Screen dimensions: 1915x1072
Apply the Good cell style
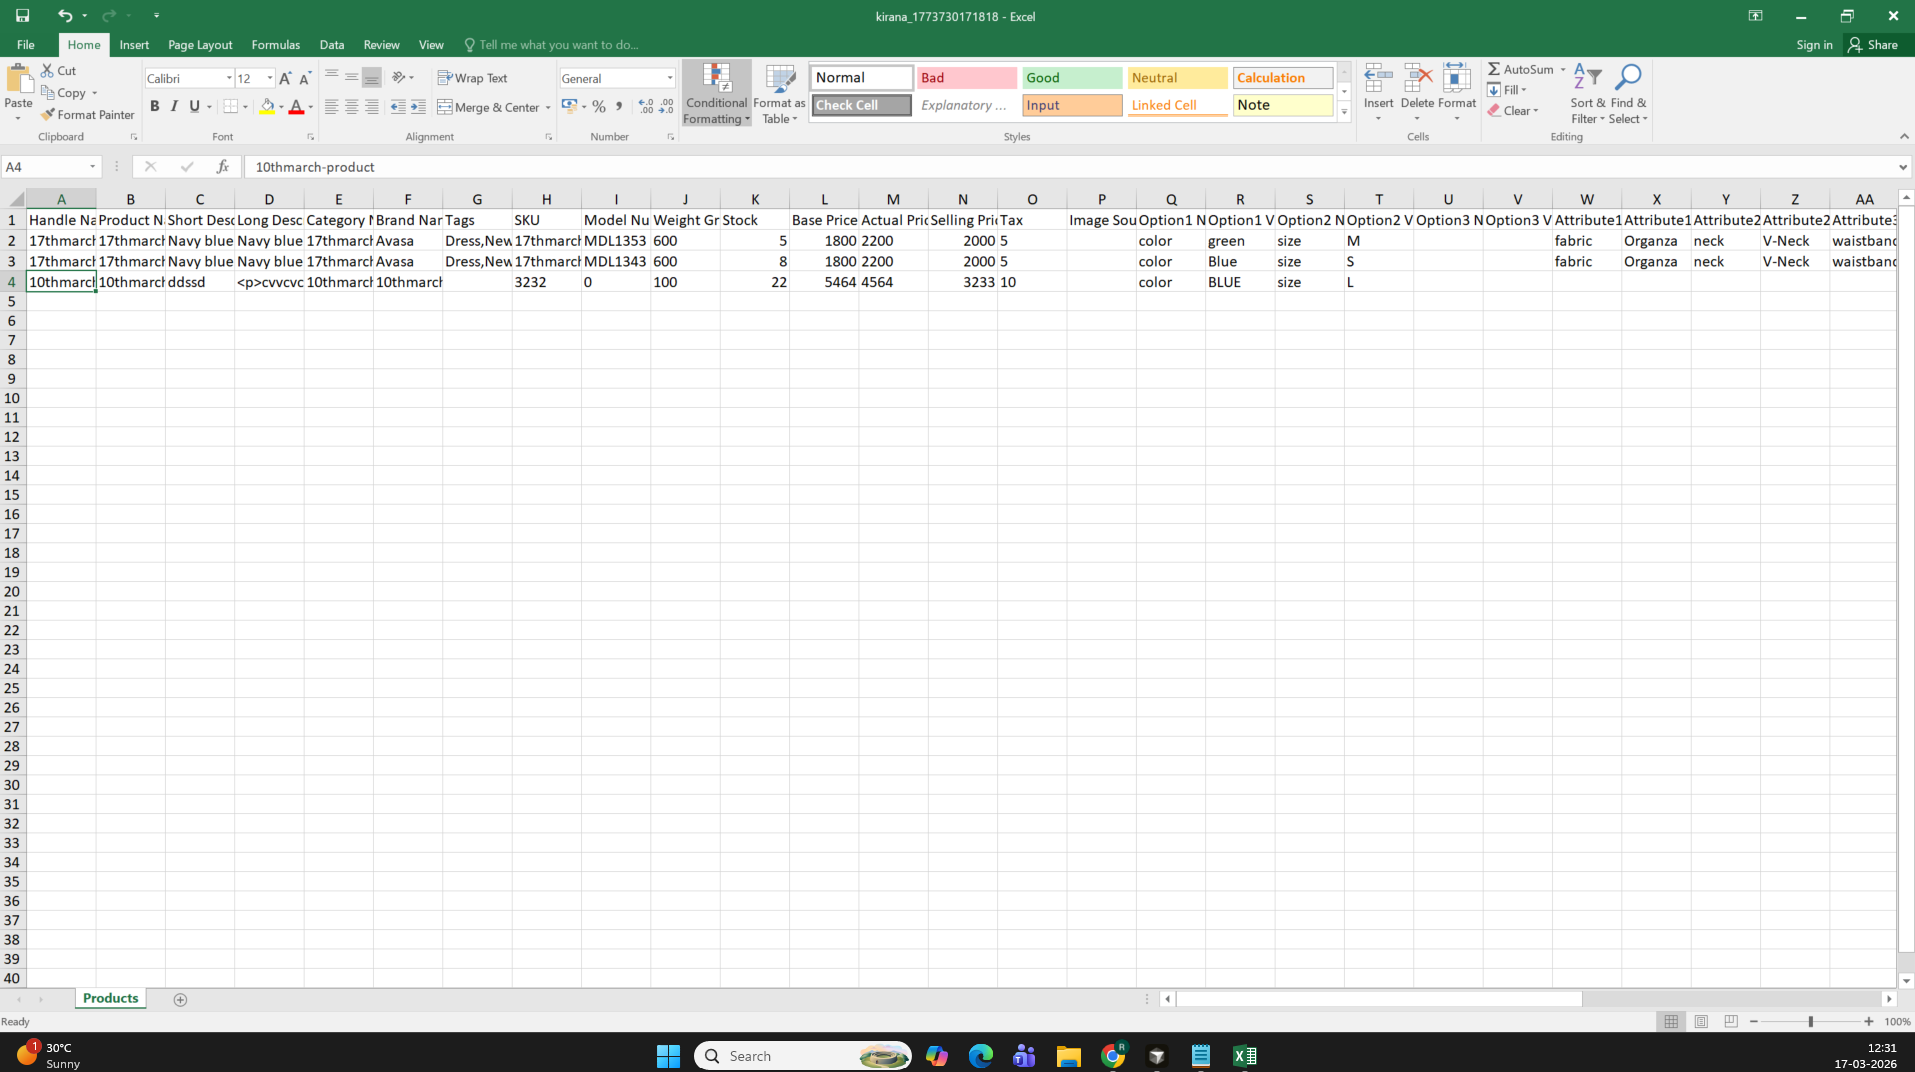point(1071,78)
